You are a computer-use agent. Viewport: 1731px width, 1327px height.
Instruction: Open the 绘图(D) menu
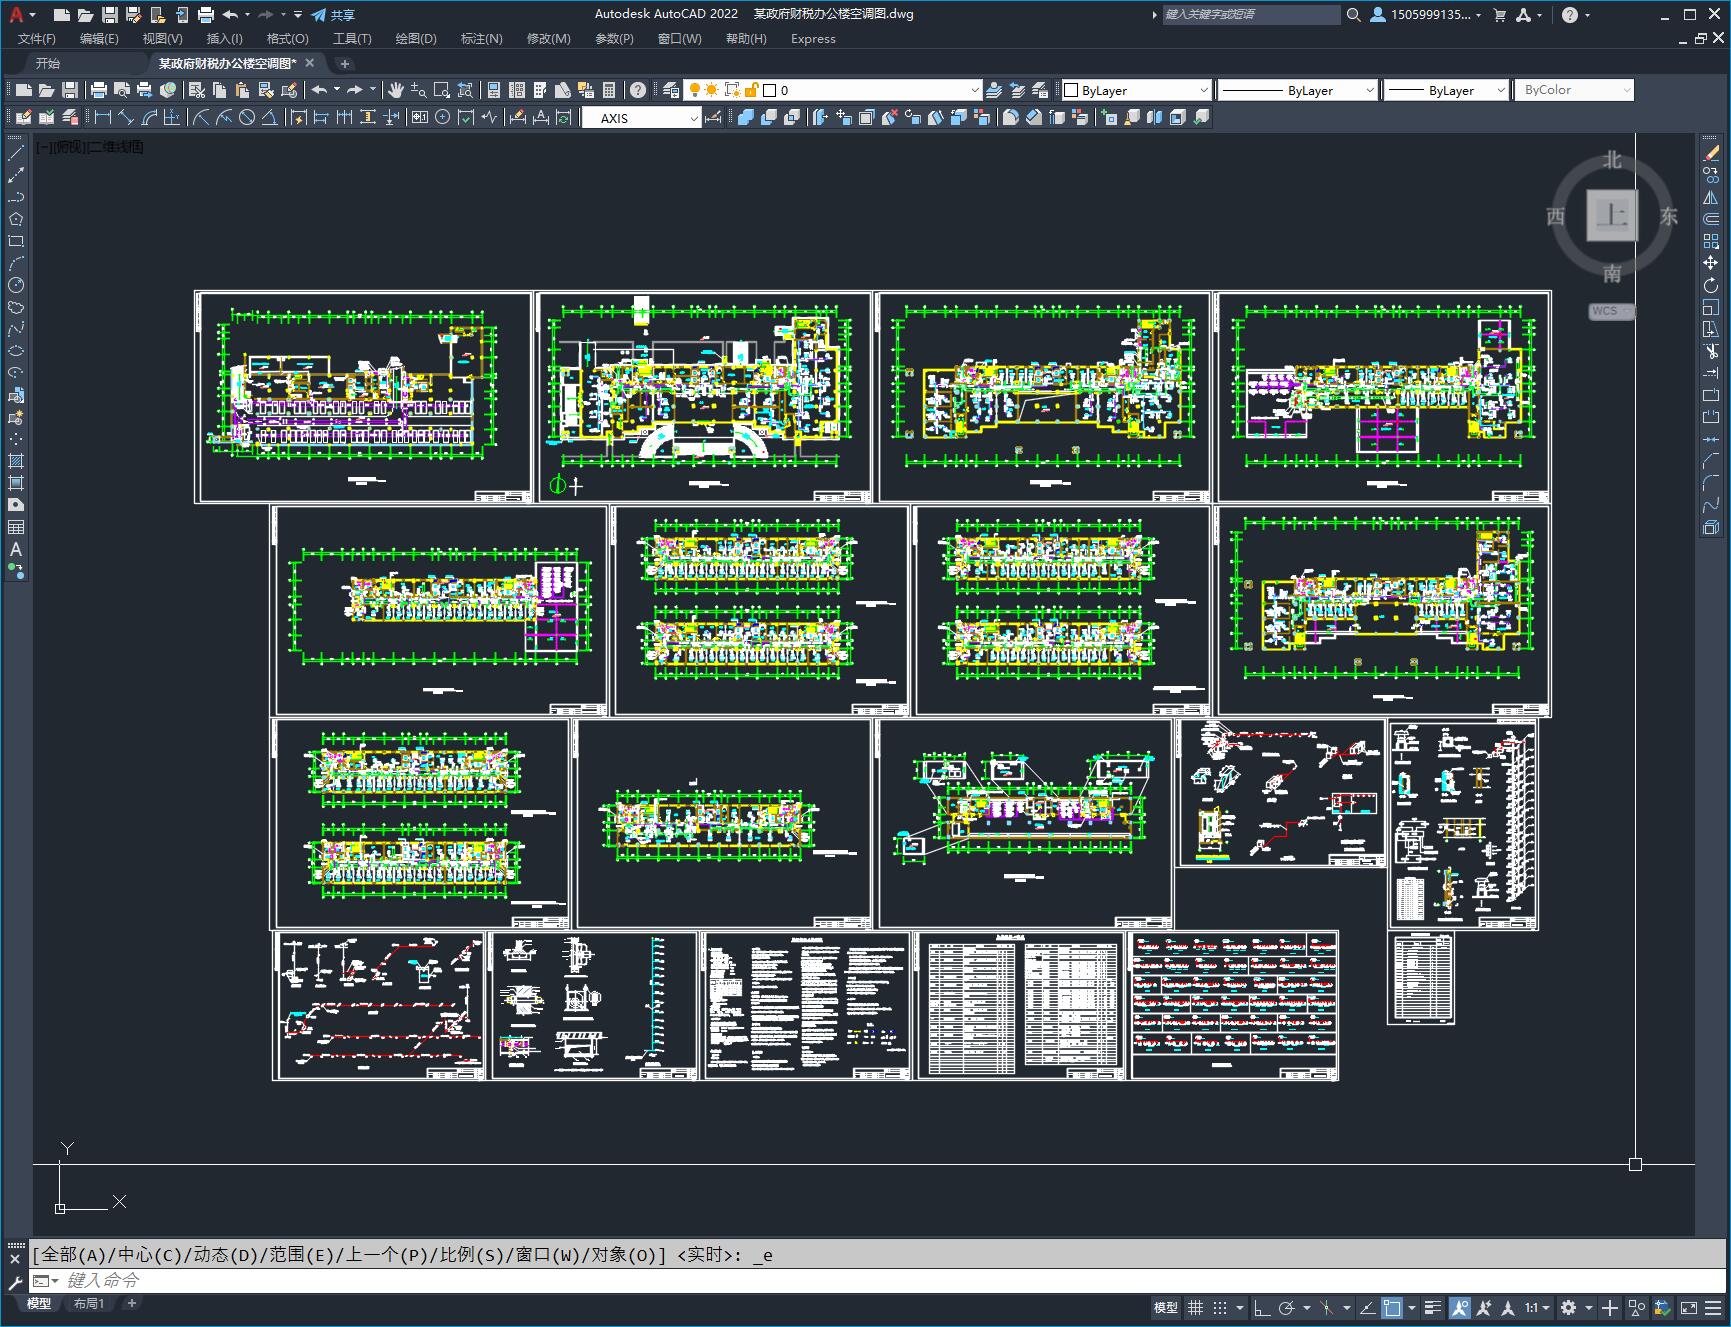[416, 39]
